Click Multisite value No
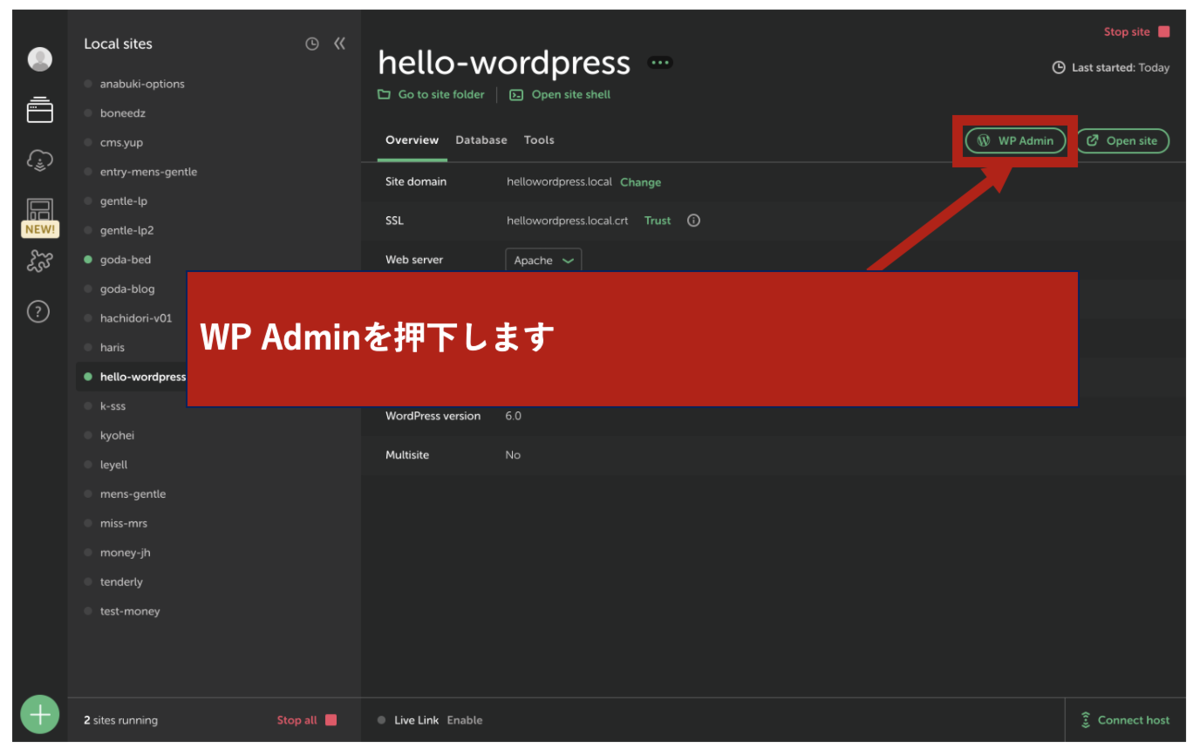The image size is (1200, 755). point(513,455)
